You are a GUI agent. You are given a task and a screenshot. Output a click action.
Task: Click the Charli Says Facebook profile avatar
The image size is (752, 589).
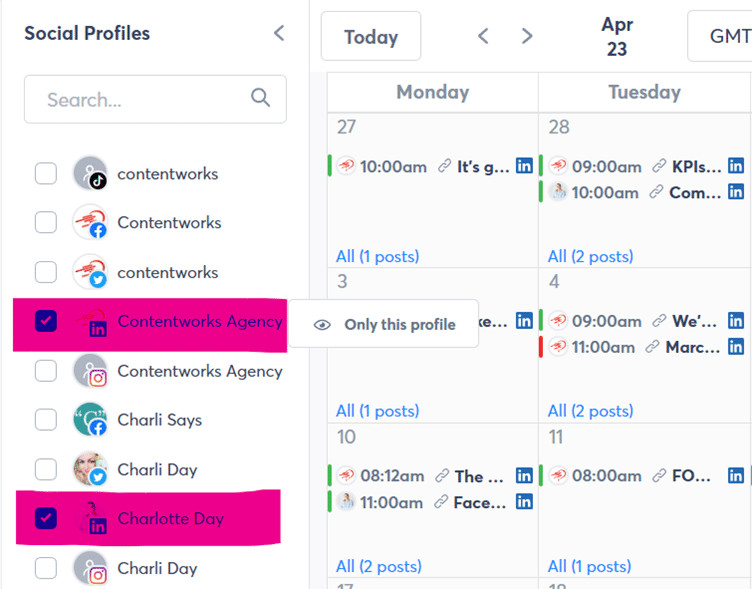pyautogui.click(x=90, y=420)
